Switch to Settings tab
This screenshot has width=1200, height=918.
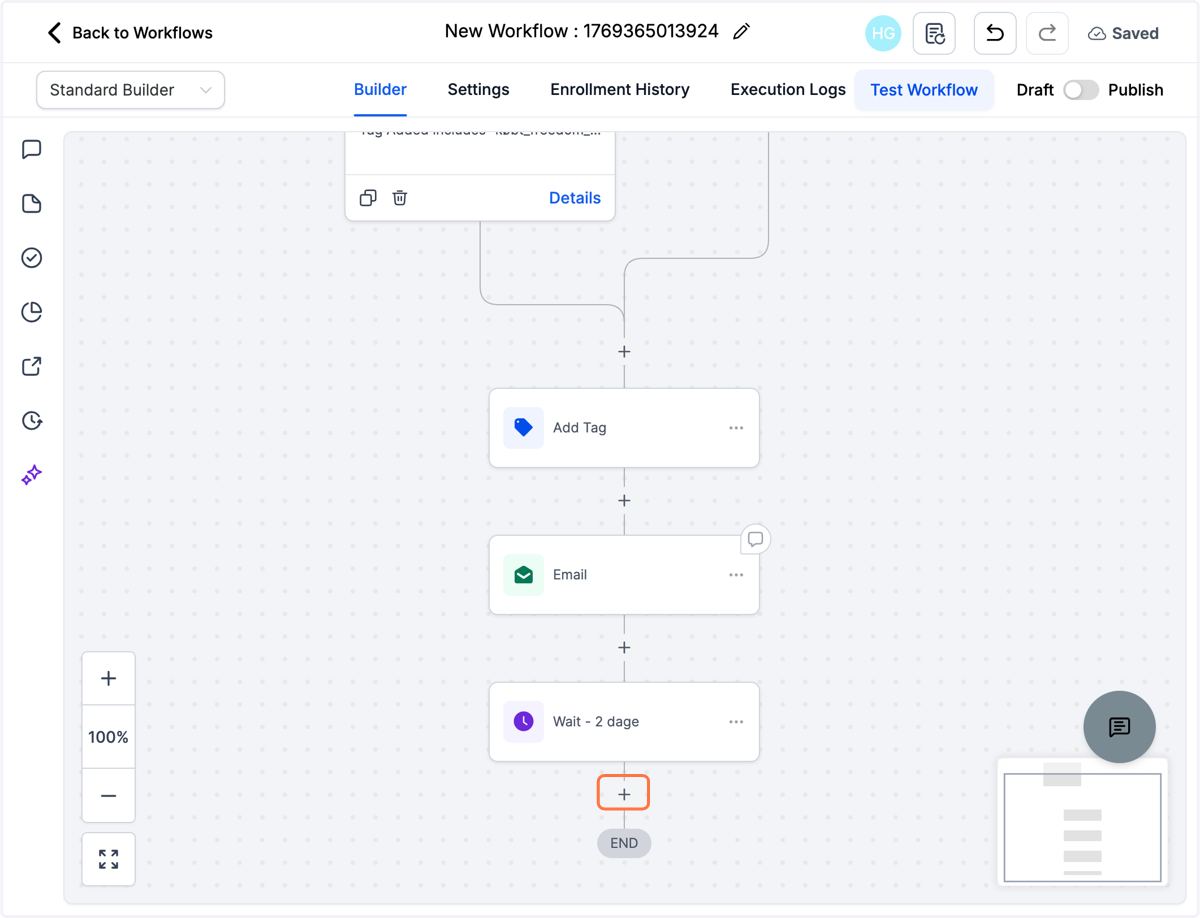coord(478,90)
